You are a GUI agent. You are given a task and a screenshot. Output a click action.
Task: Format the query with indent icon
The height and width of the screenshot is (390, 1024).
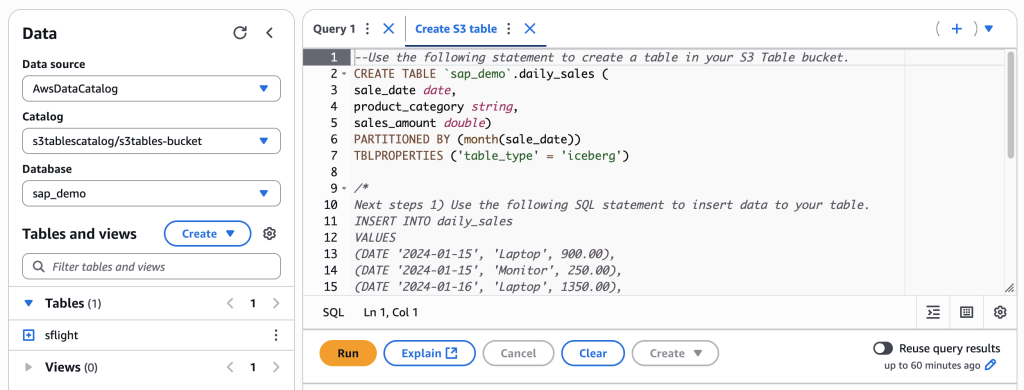point(933,312)
